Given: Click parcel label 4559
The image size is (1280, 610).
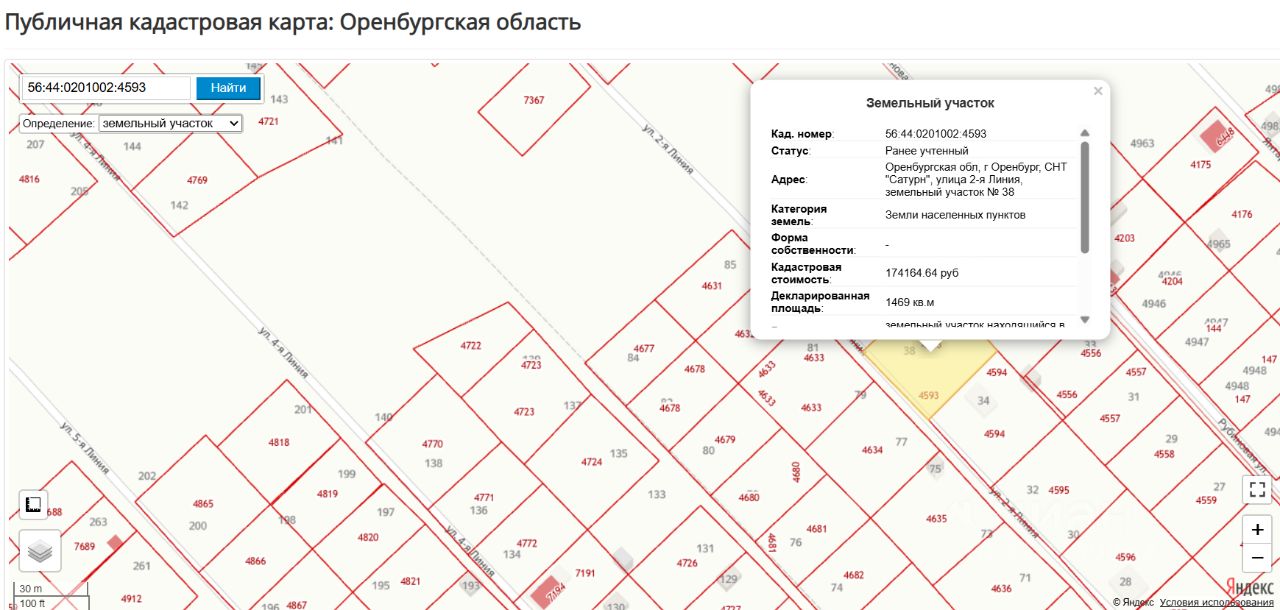Looking at the screenshot, I should [x=1207, y=500].
